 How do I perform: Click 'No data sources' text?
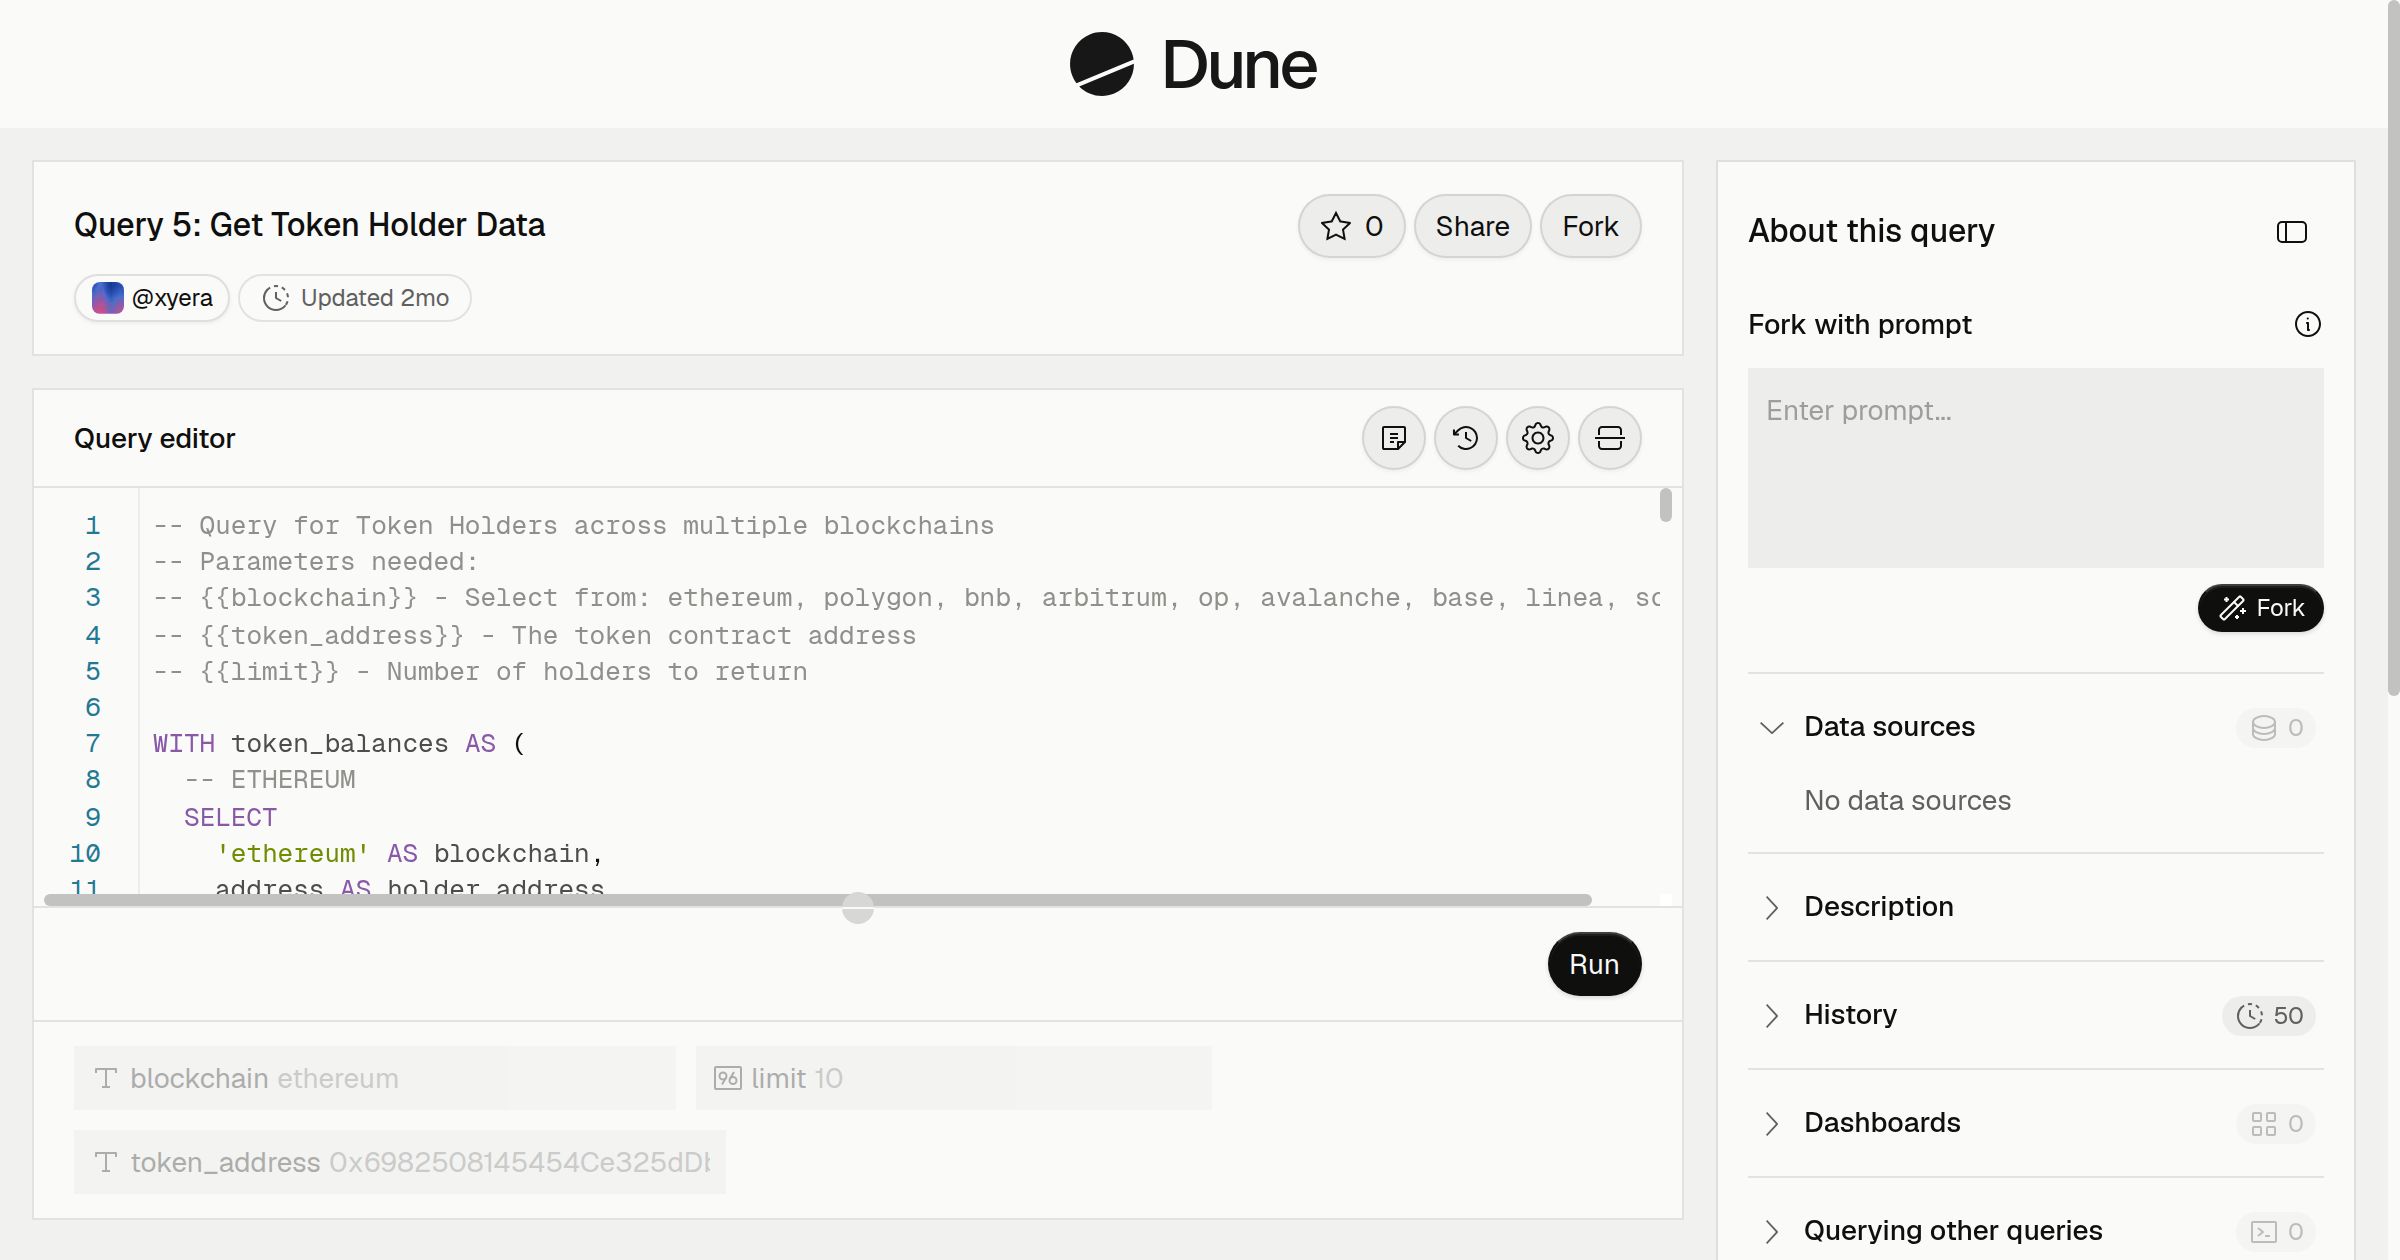(x=1907, y=800)
